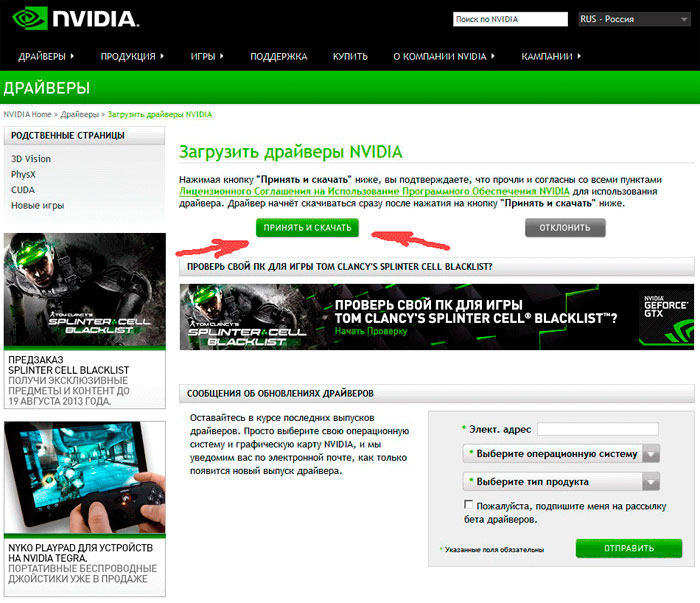700x603 pixels.
Task: Open 'Выберите операционную систему' dropdown
Action: [561, 453]
